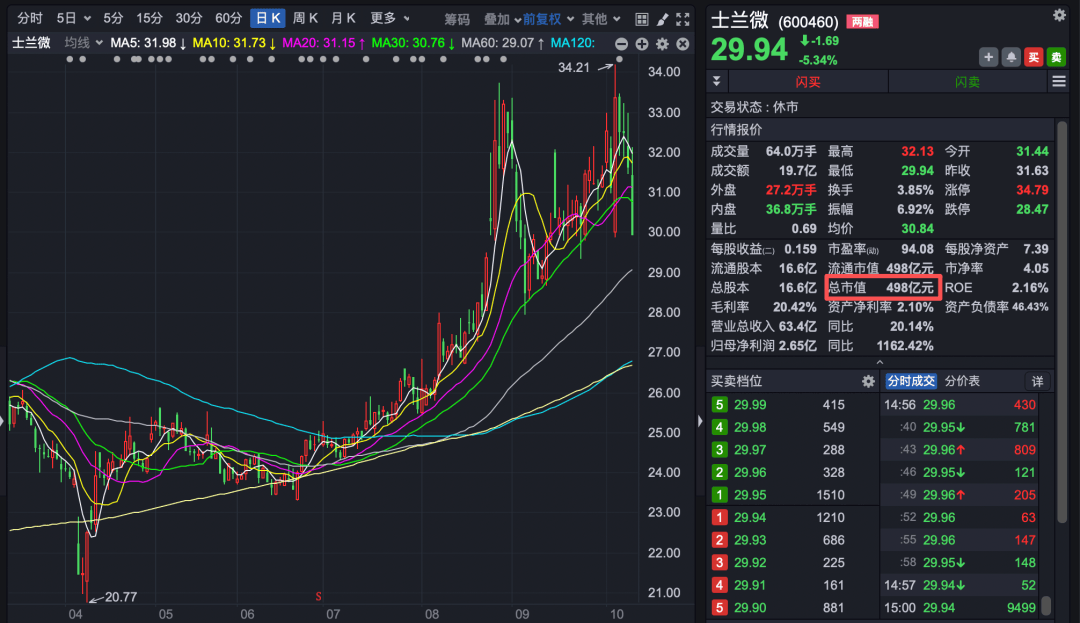Screen dimensions: 1080x623
Task: Open moving average indicator settings gear
Action: point(661,43)
